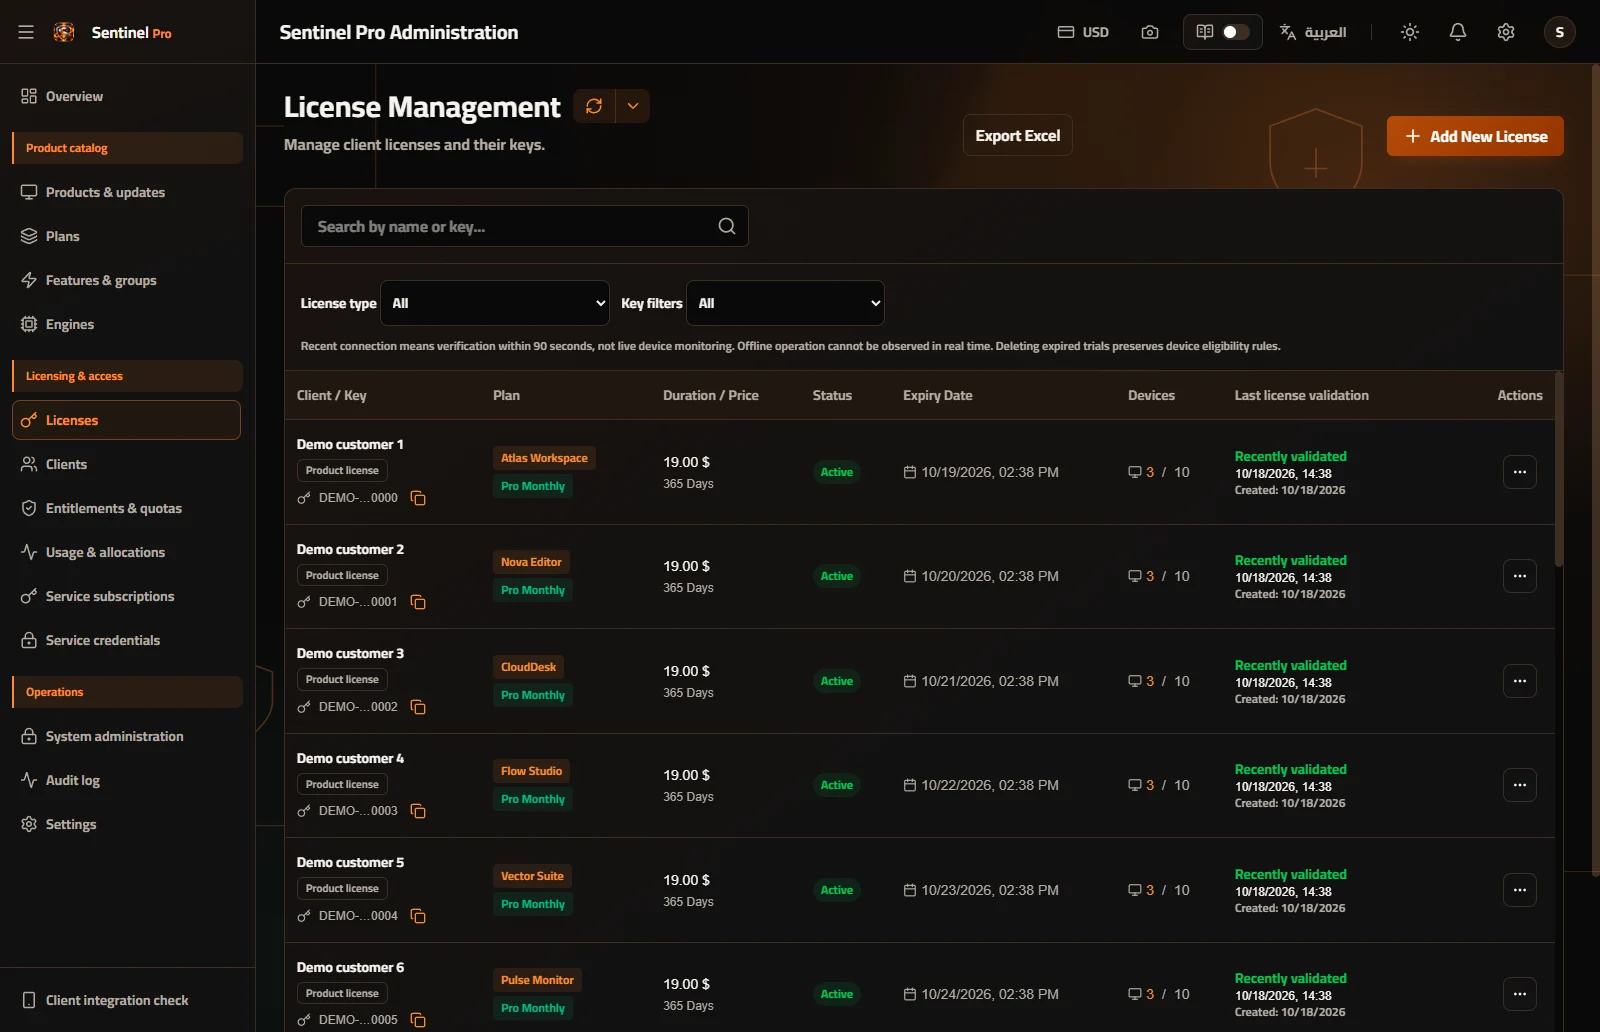Focus the search by name or key field

524,226
